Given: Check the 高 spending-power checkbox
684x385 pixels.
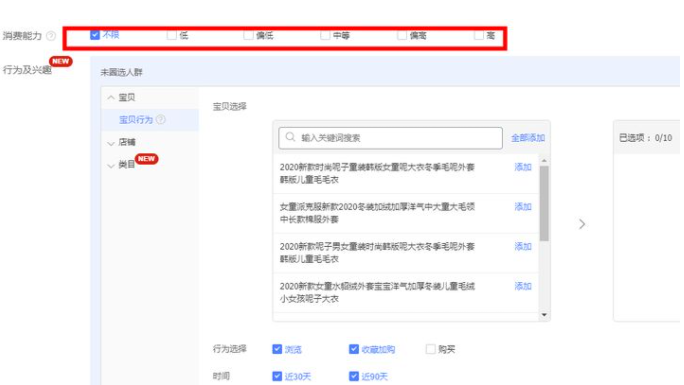Looking at the screenshot, I should (479, 35).
